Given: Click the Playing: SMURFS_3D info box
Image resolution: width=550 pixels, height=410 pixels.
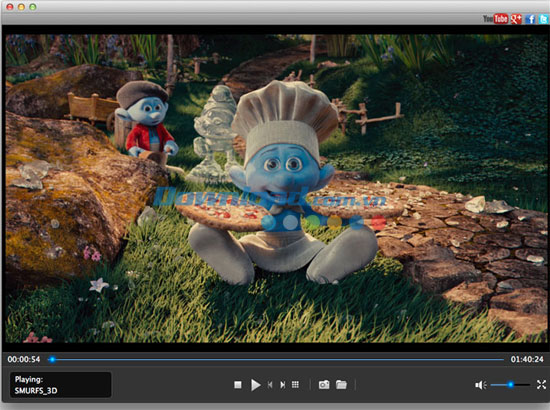Looking at the screenshot, I should coord(61,385).
